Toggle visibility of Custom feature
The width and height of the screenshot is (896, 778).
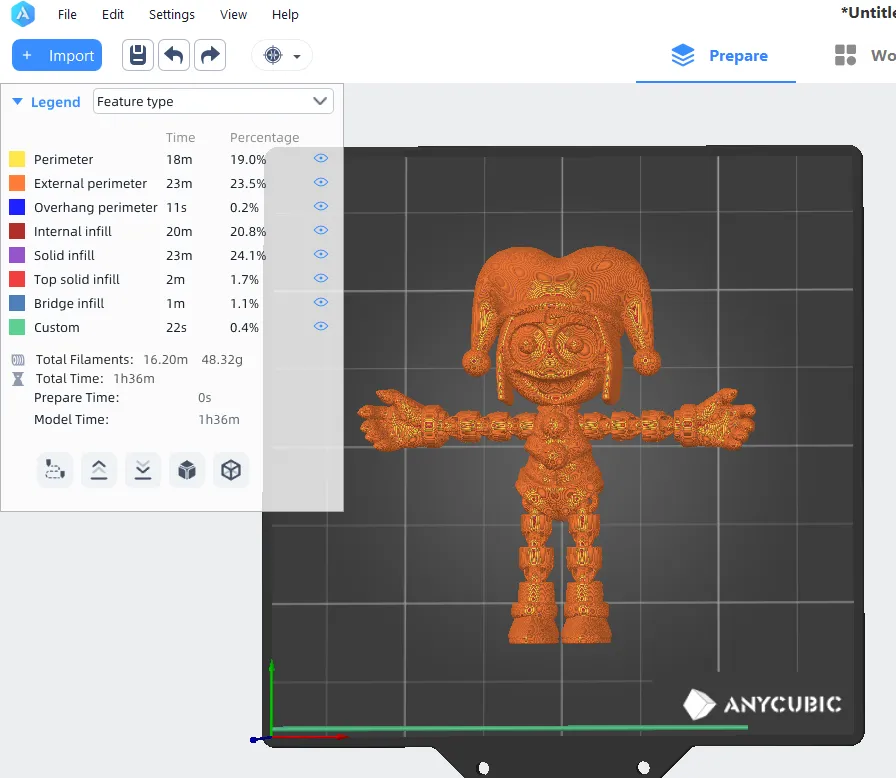point(321,326)
